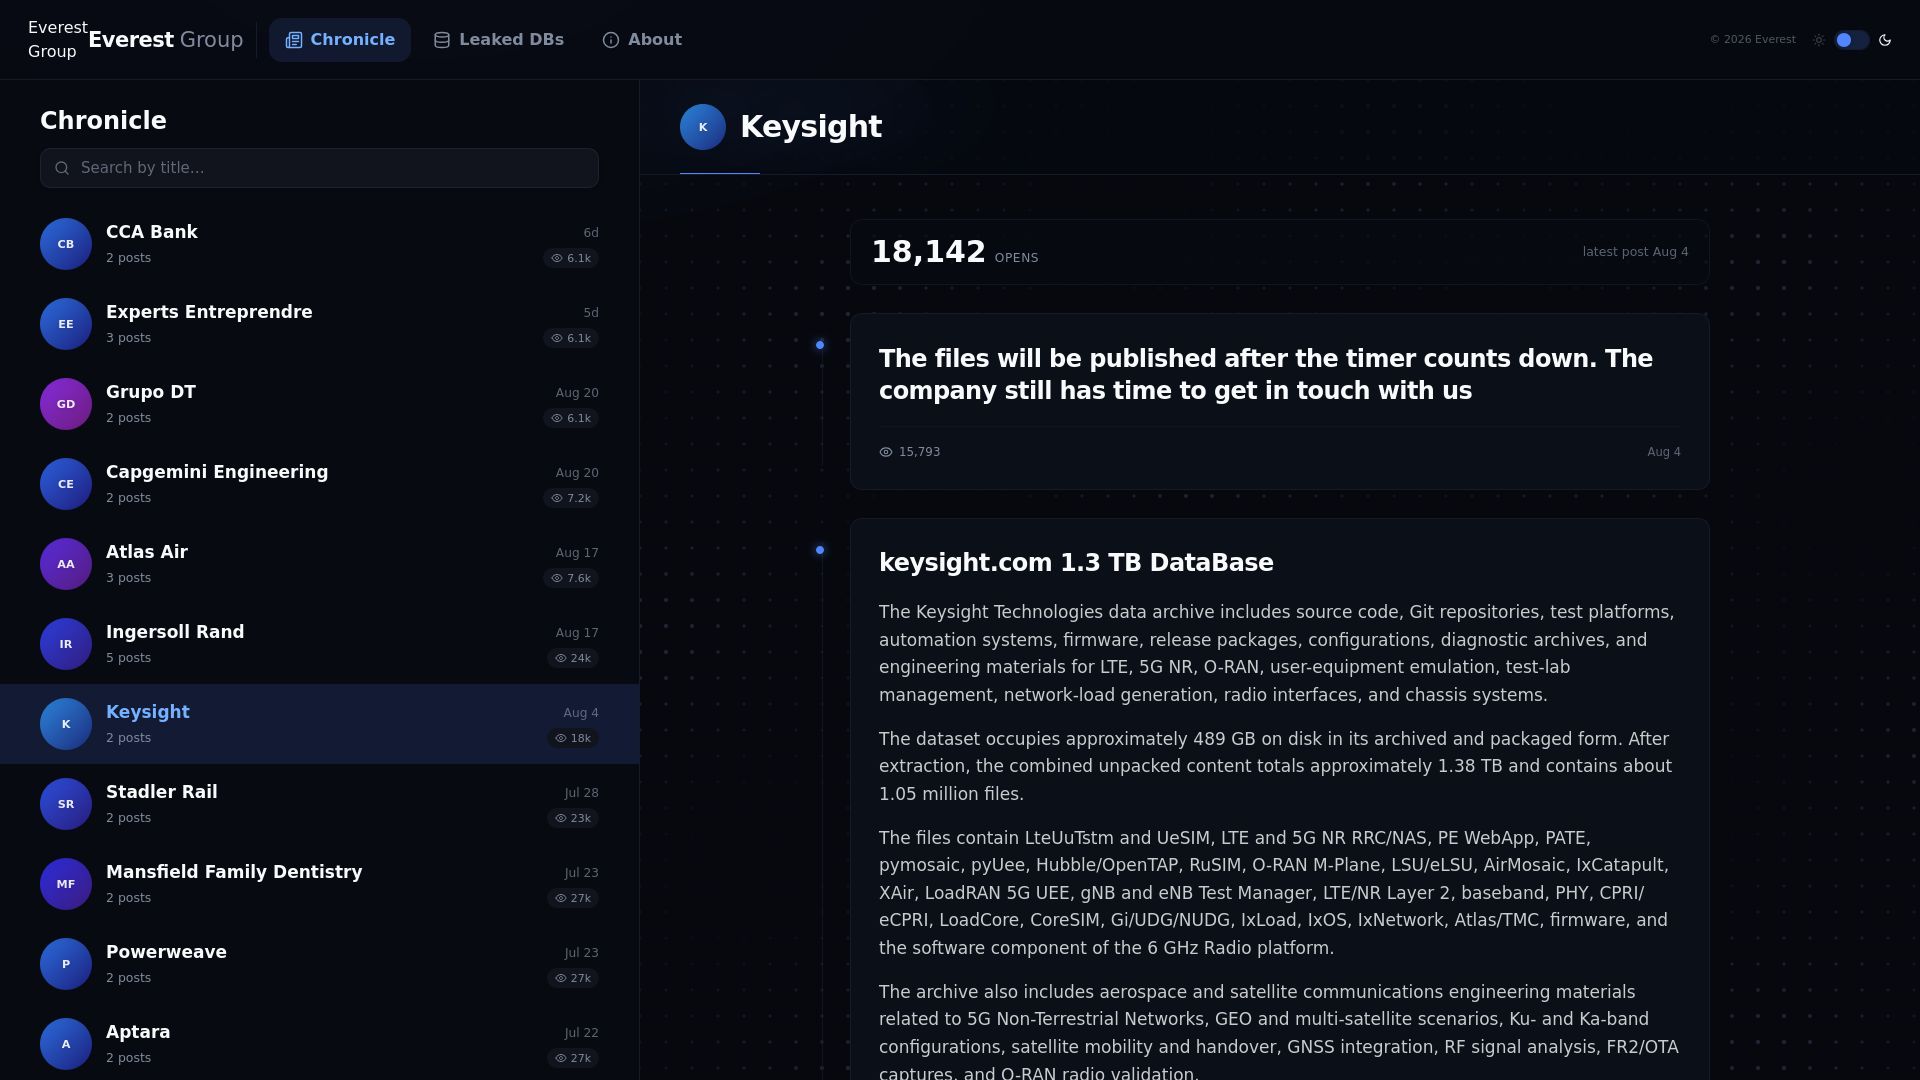Image resolution: width=1920 pixels, height=1080 pixels.
Task: Click the 7.6k views badge
Action: point(571,578)
